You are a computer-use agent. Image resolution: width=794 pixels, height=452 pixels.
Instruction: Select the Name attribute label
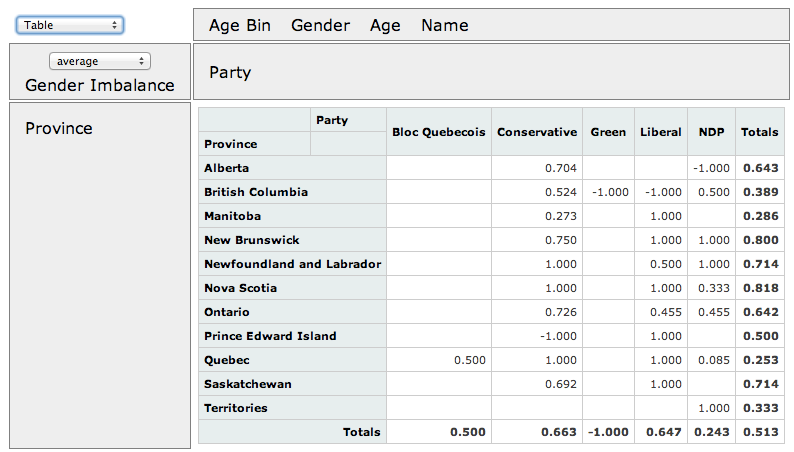(x=445, y=26)
